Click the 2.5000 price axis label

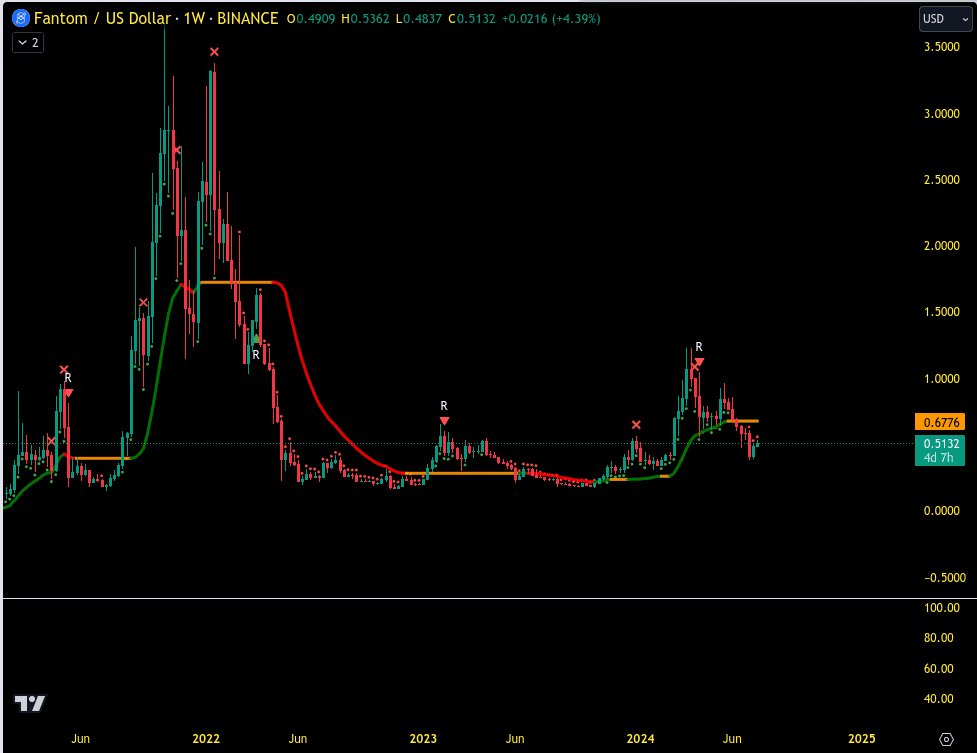tap(941, 180)
